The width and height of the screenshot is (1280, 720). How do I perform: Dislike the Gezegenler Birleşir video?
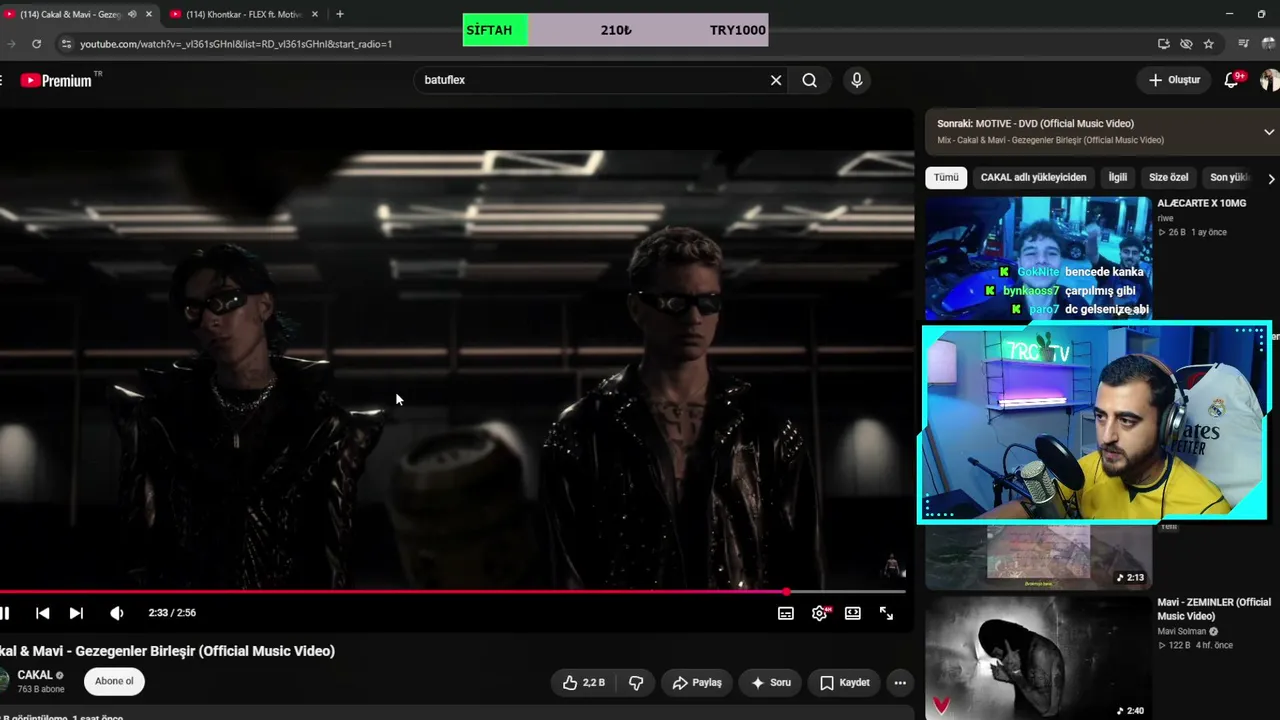(636, 683)
